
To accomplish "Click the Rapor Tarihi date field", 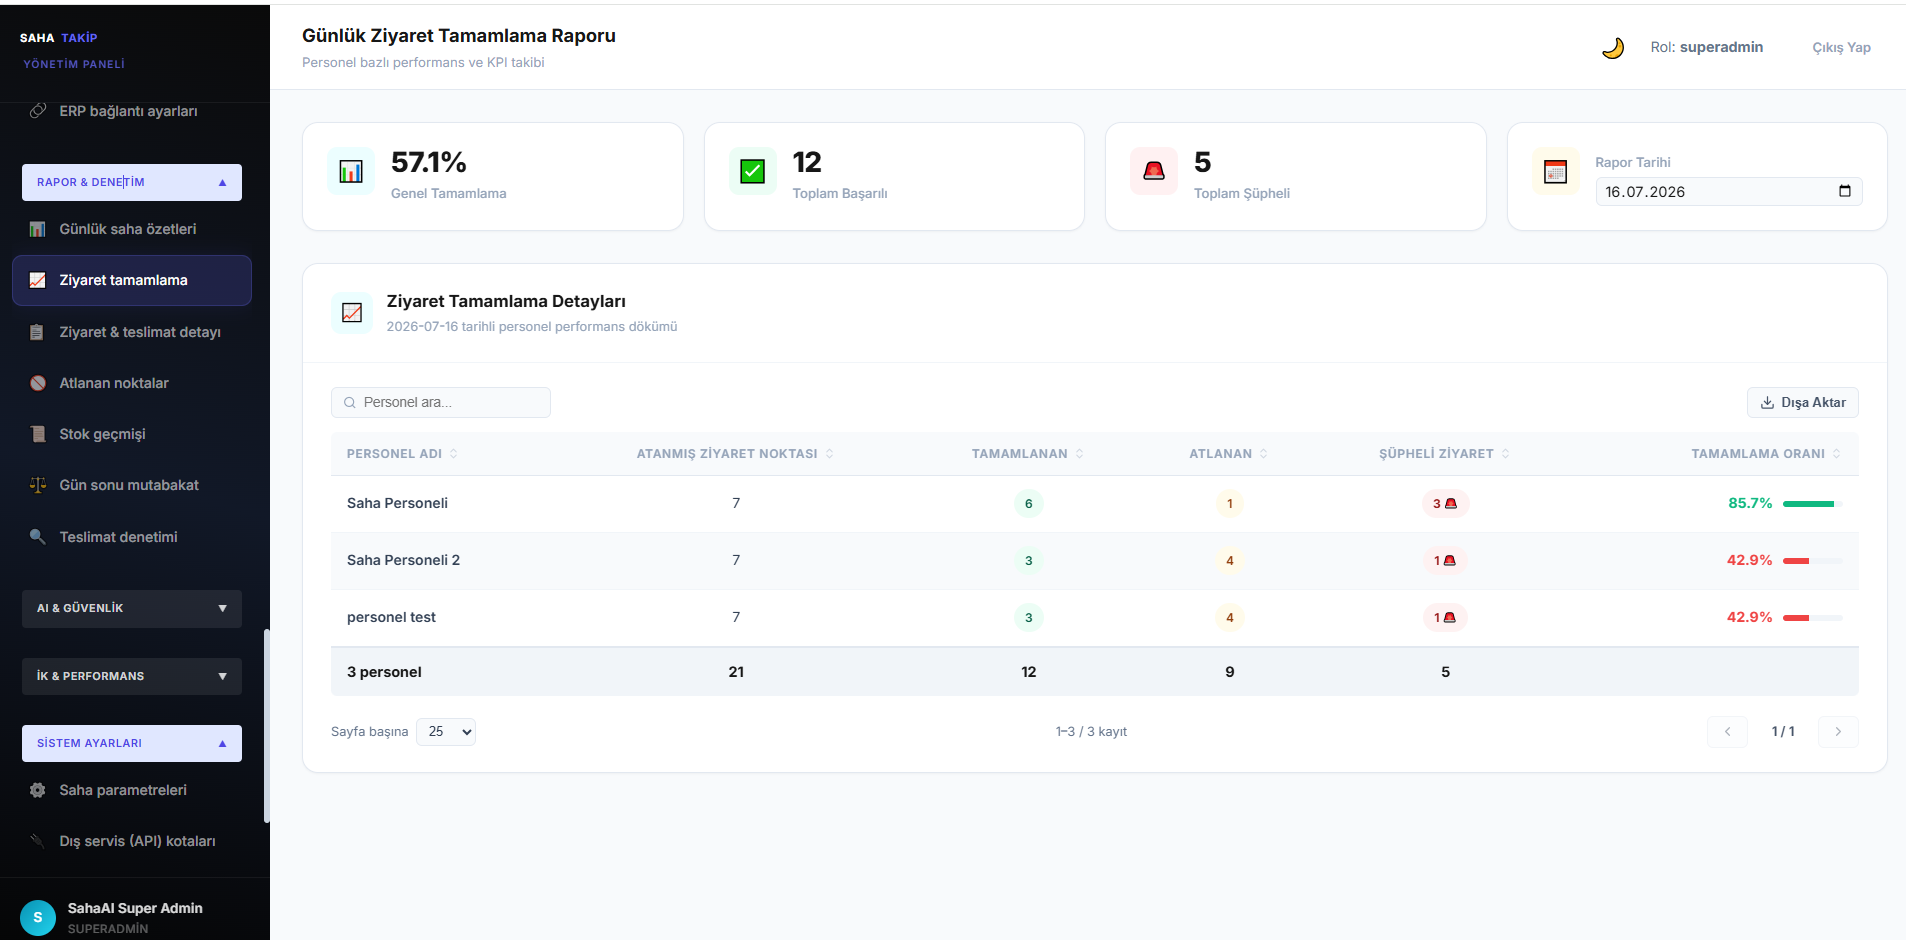I will (1729, 191).
